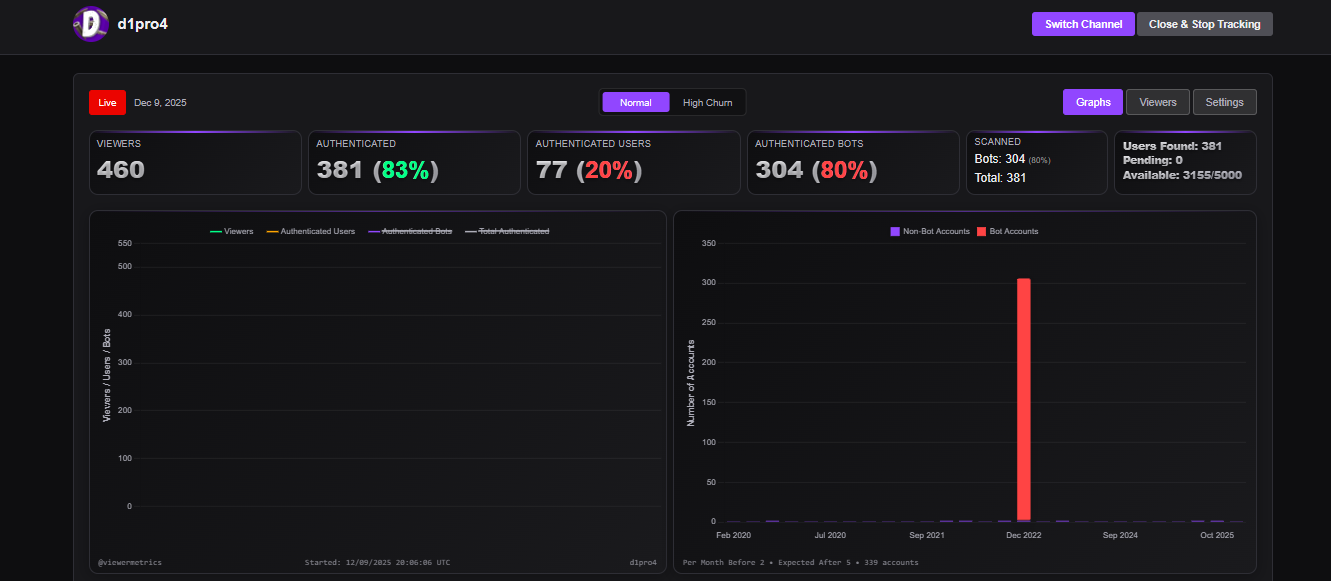Toggle the Bot Accounts red legend swatch

(x=982, y=231)
